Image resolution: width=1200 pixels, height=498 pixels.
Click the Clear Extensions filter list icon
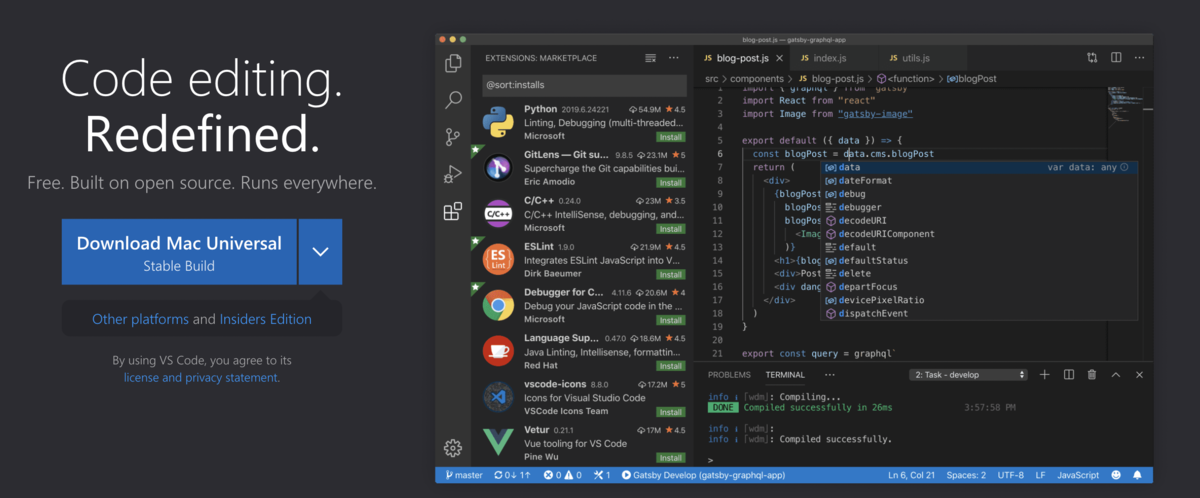[651, 58]
